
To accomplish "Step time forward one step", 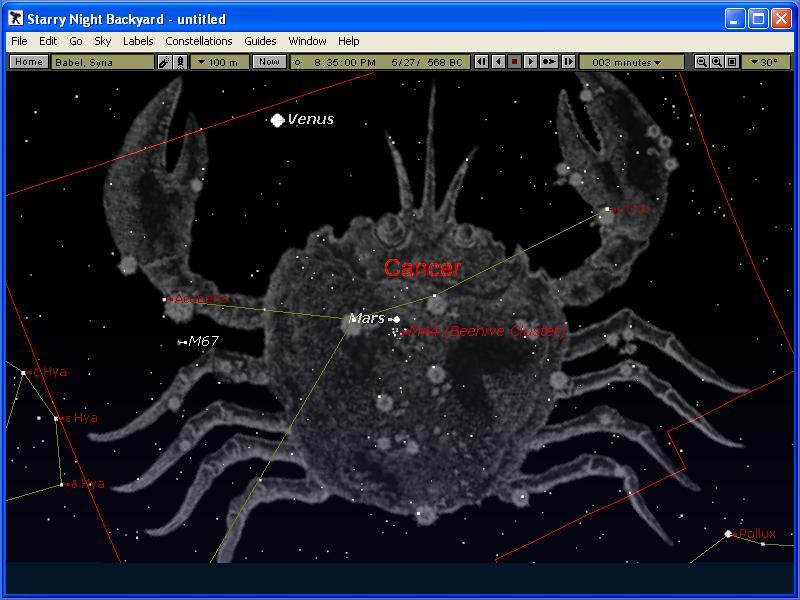I will 568,62.
